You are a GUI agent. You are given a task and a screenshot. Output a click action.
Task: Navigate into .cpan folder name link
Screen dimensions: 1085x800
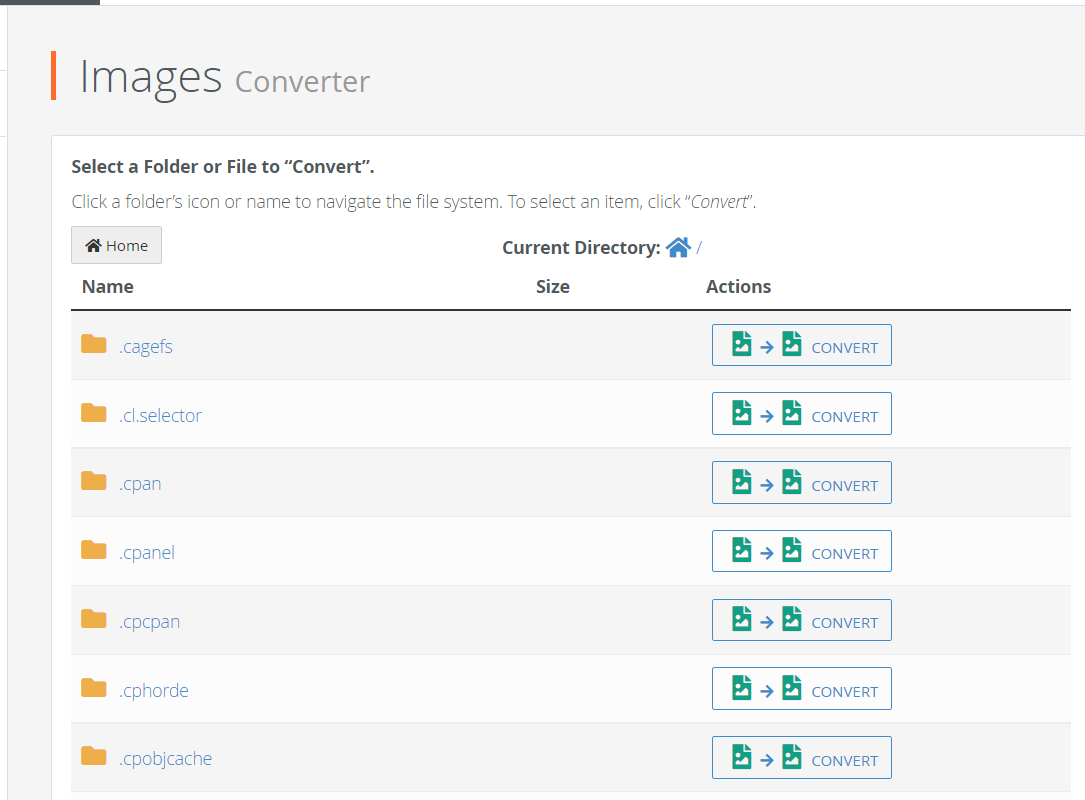click(140, 484)
